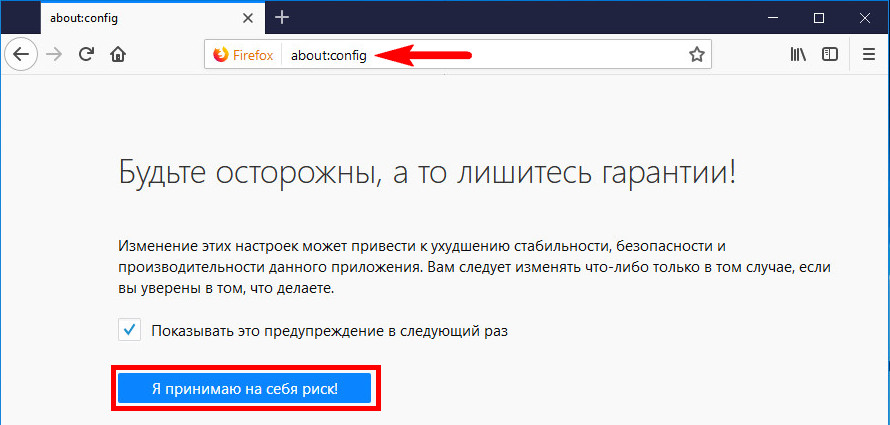Click the forward navigation arrow
890x425 pixels.
coord(54,54)
